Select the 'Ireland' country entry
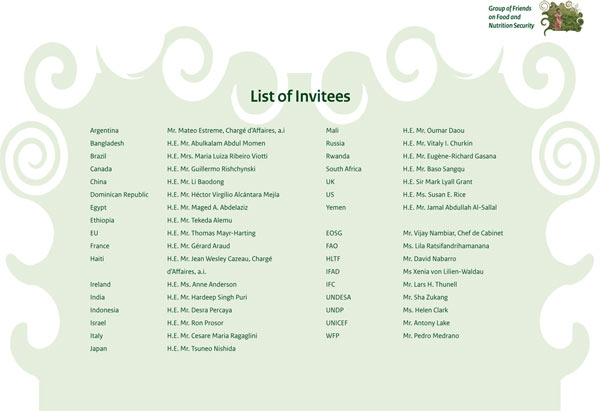Viewport: 600px width, 411px height. pos(100,284)
